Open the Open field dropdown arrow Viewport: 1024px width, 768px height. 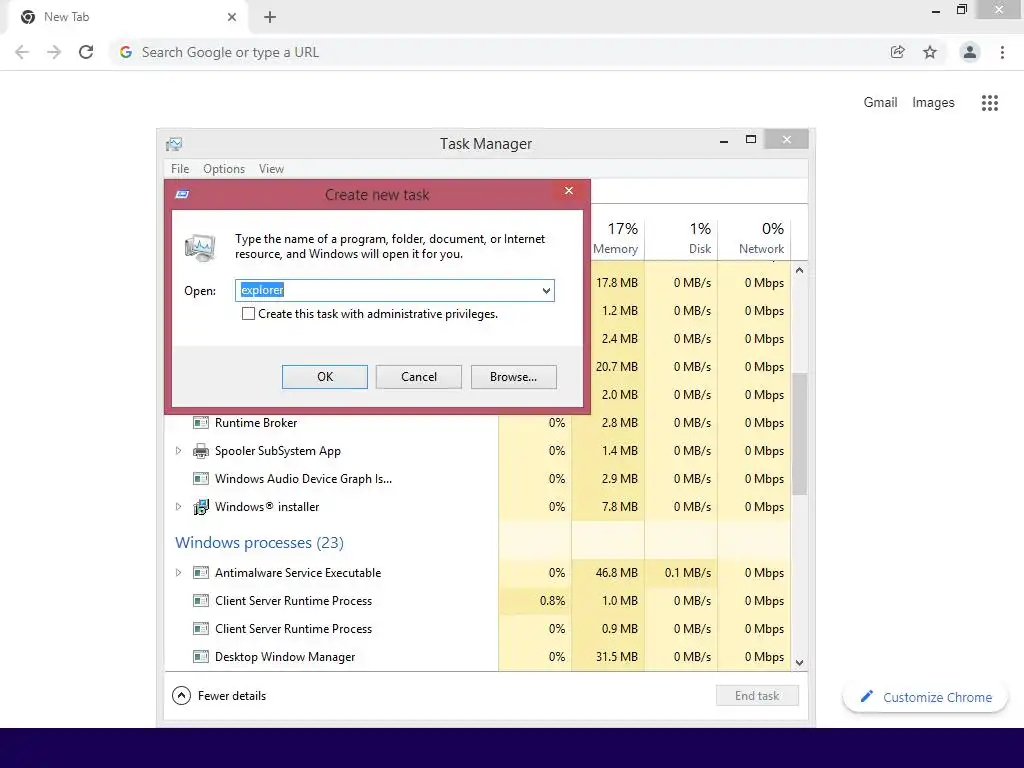[546, 291]
